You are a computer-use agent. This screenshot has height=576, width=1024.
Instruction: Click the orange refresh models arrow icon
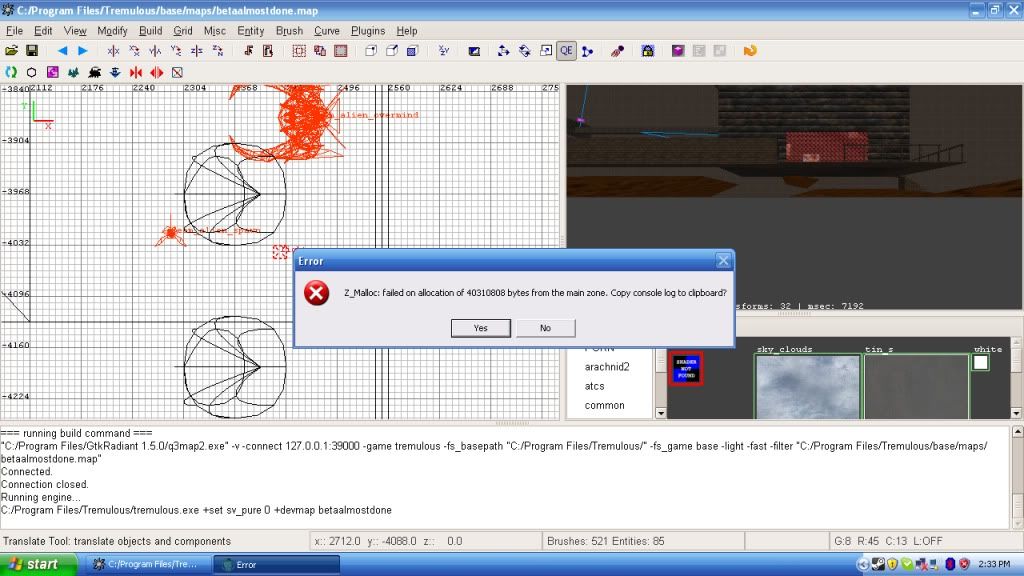[750, 51]
